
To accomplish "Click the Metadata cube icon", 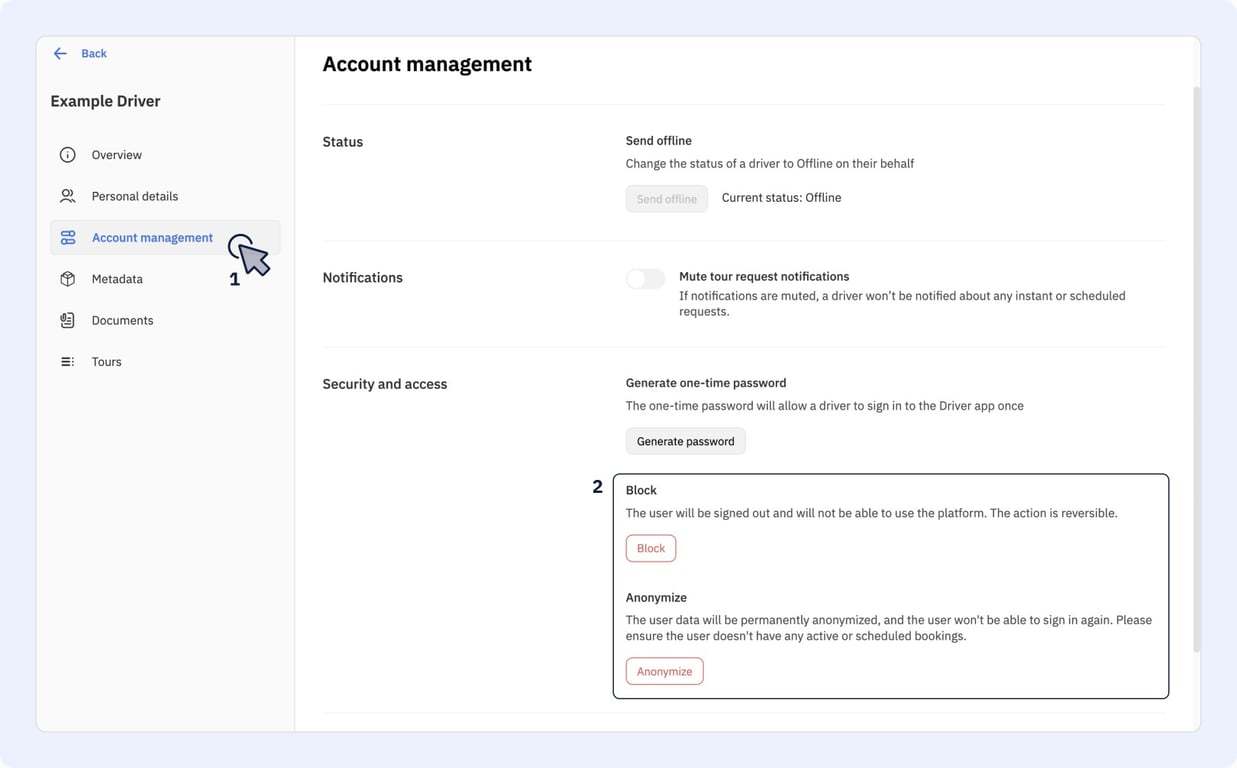I will tap(67, 279).
